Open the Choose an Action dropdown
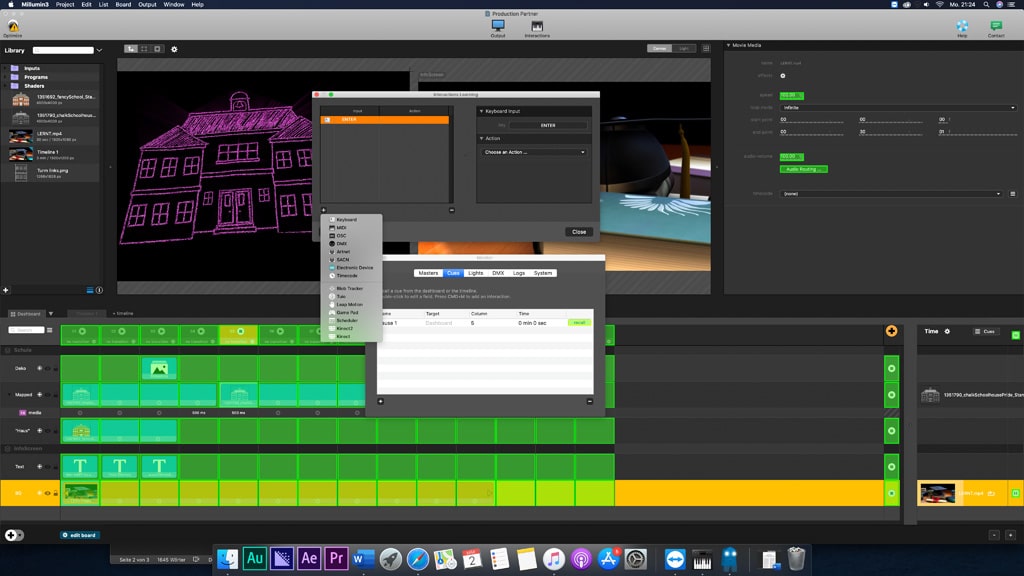This screenshot has height=576, width=1024. (534, 152)
